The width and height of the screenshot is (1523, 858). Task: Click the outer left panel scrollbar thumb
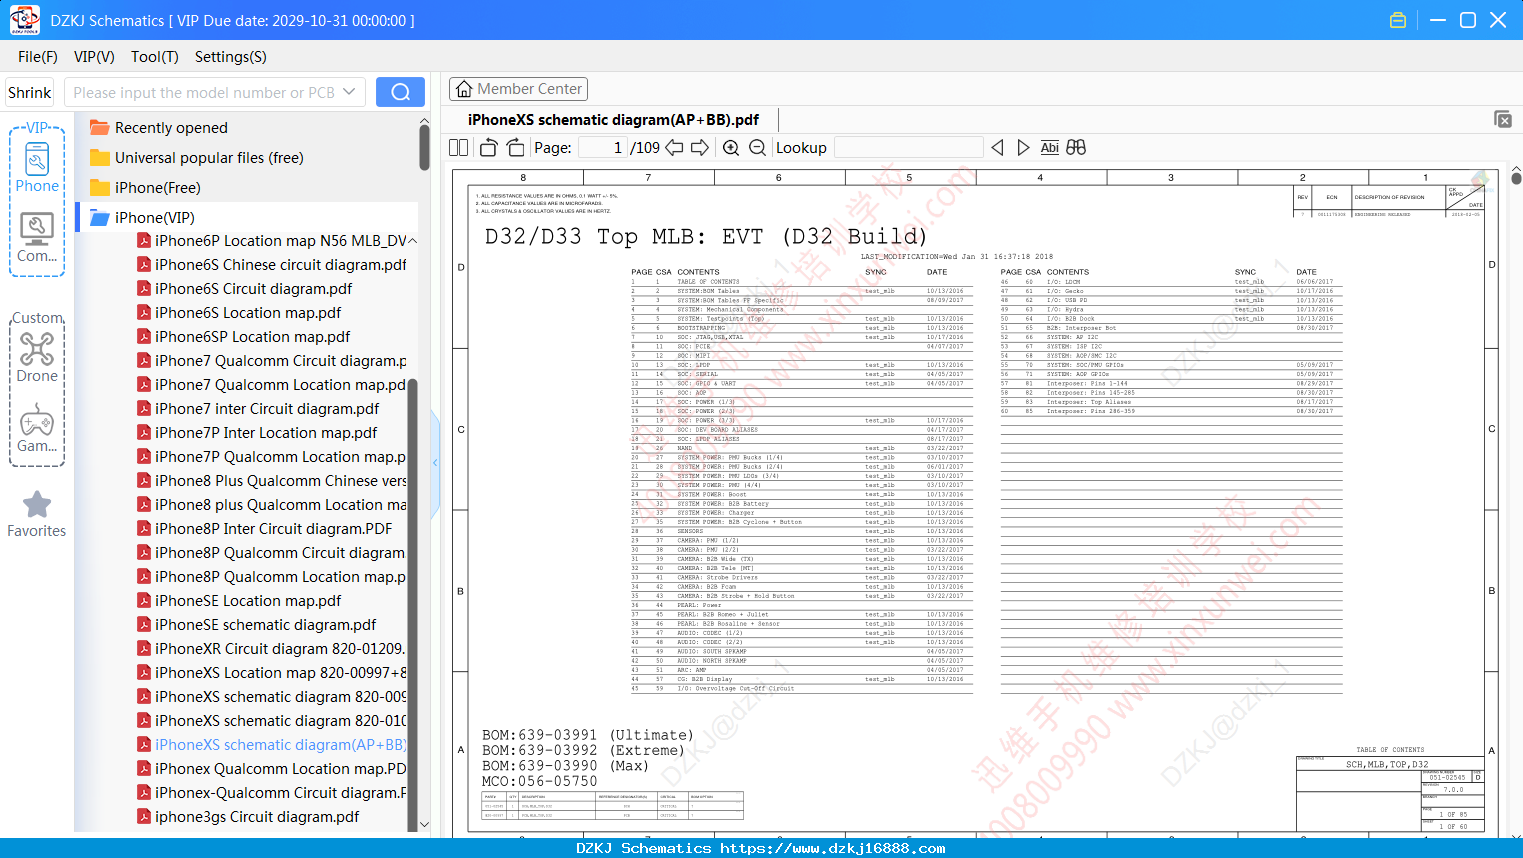pos(424,148)
